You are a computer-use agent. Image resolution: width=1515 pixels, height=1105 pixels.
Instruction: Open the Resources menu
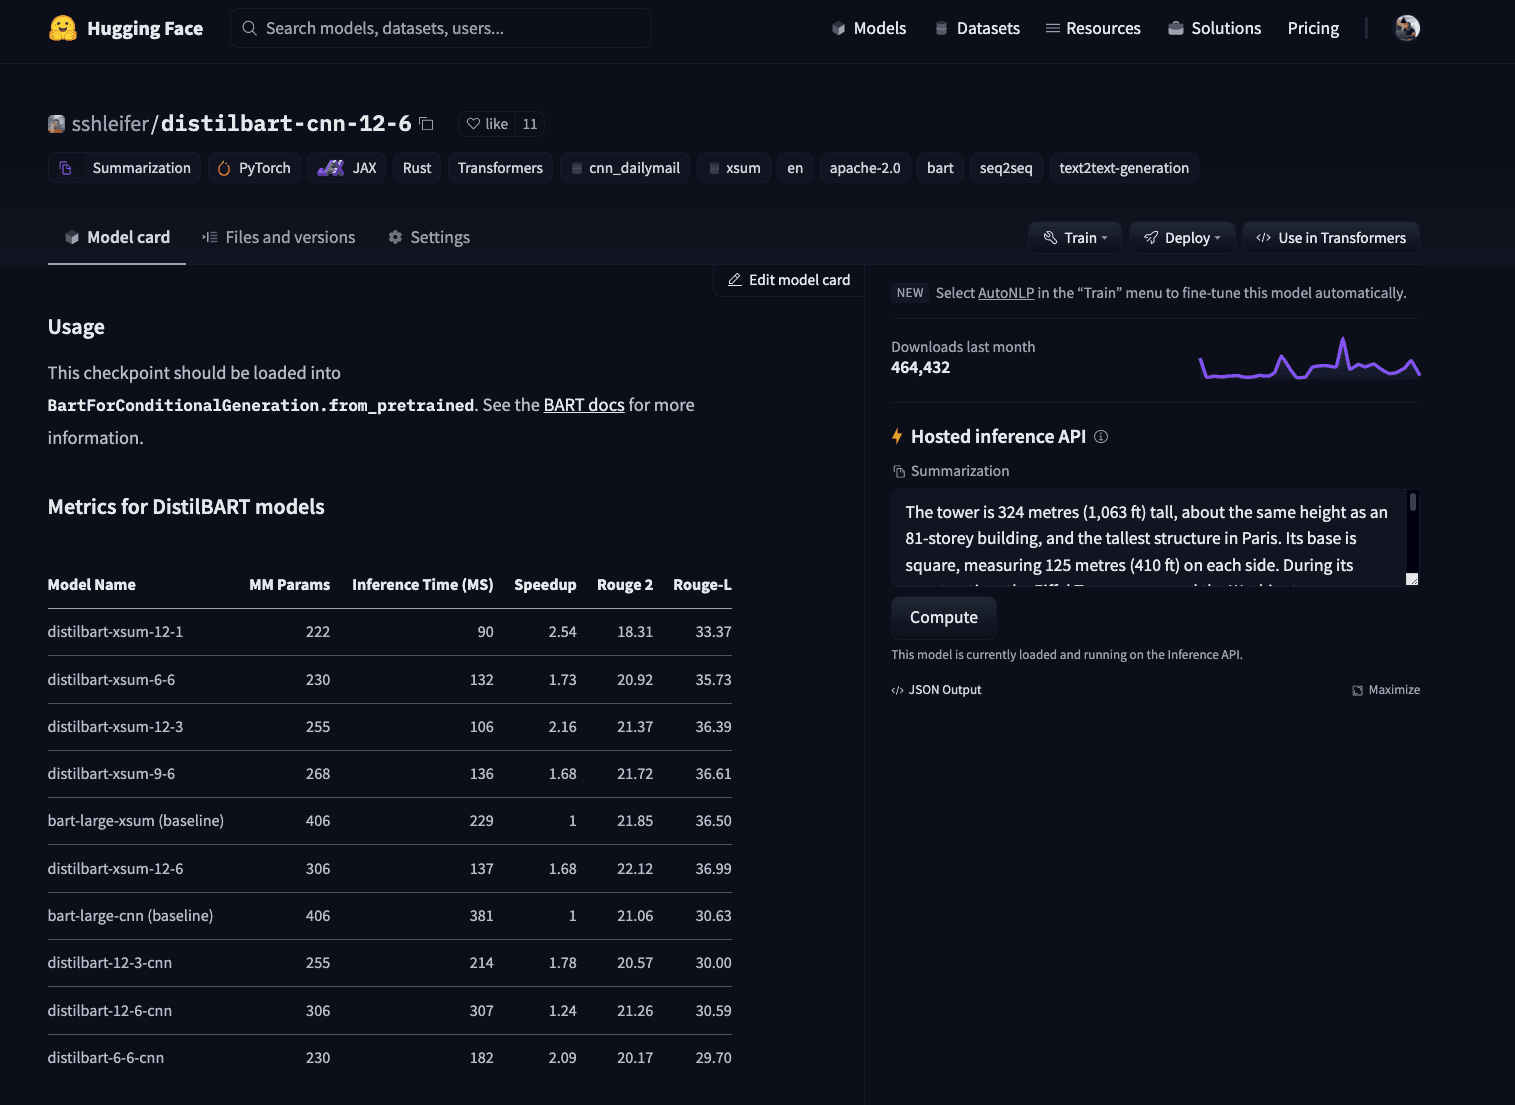(1093, 28)
